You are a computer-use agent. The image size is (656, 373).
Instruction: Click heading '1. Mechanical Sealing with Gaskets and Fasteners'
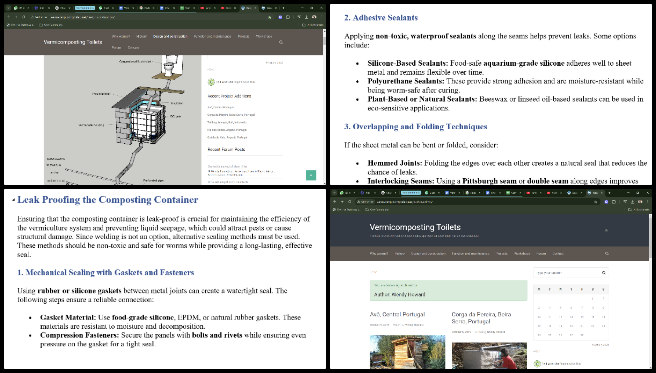[105, 272]
